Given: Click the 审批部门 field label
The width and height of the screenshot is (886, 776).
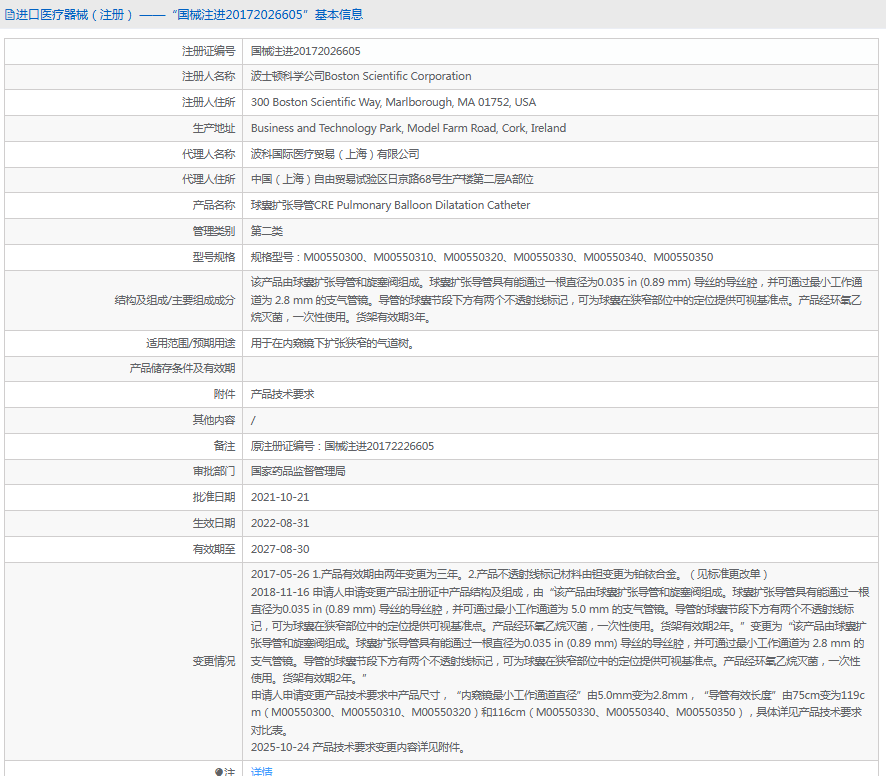Looking at the screenshot, I should [x=214, y=471].
